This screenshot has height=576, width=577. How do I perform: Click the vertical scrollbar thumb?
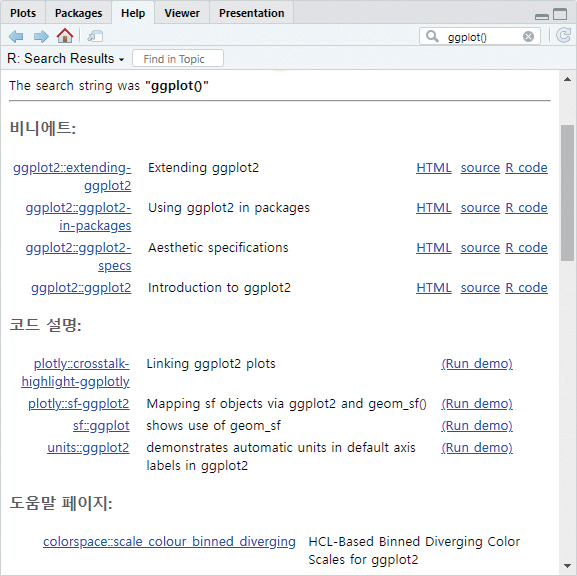567,193
